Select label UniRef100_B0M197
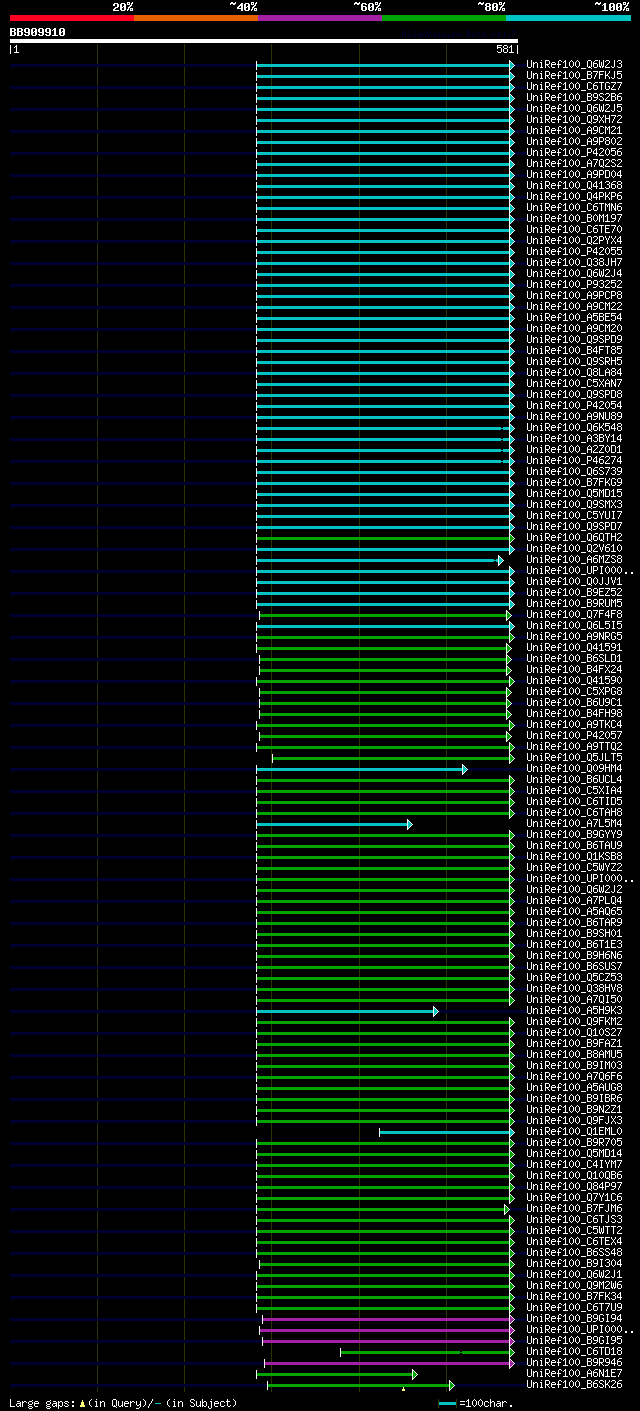This screenshot has height=1411, width=640. click(x=574, y=218)
